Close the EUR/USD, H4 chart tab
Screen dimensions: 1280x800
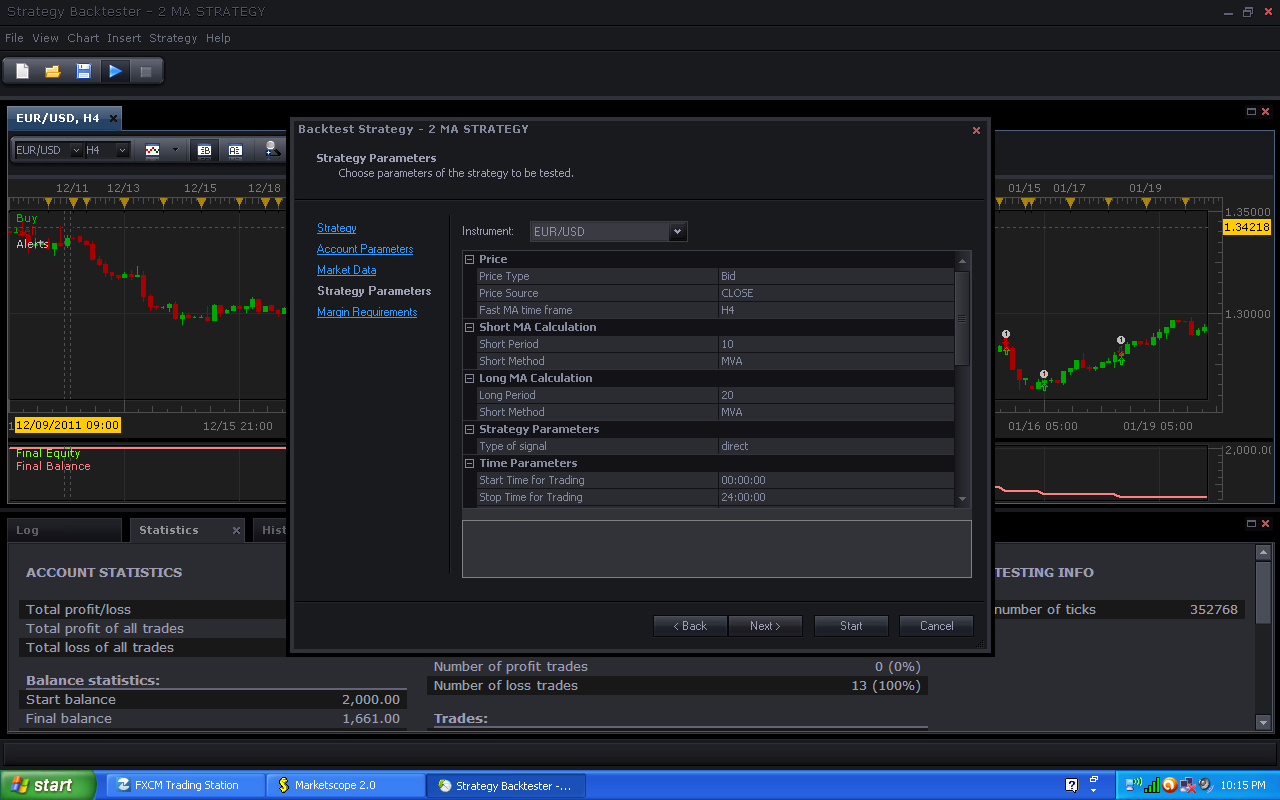coord(113,118)
